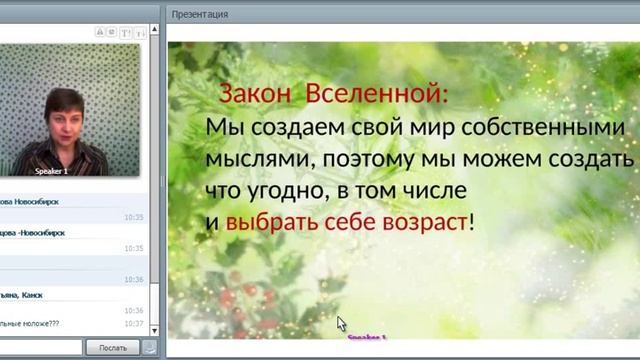Viewport: 640px width, 360px height.
Task: Click the chat message ending 'моложе???'
Action: 29,324
